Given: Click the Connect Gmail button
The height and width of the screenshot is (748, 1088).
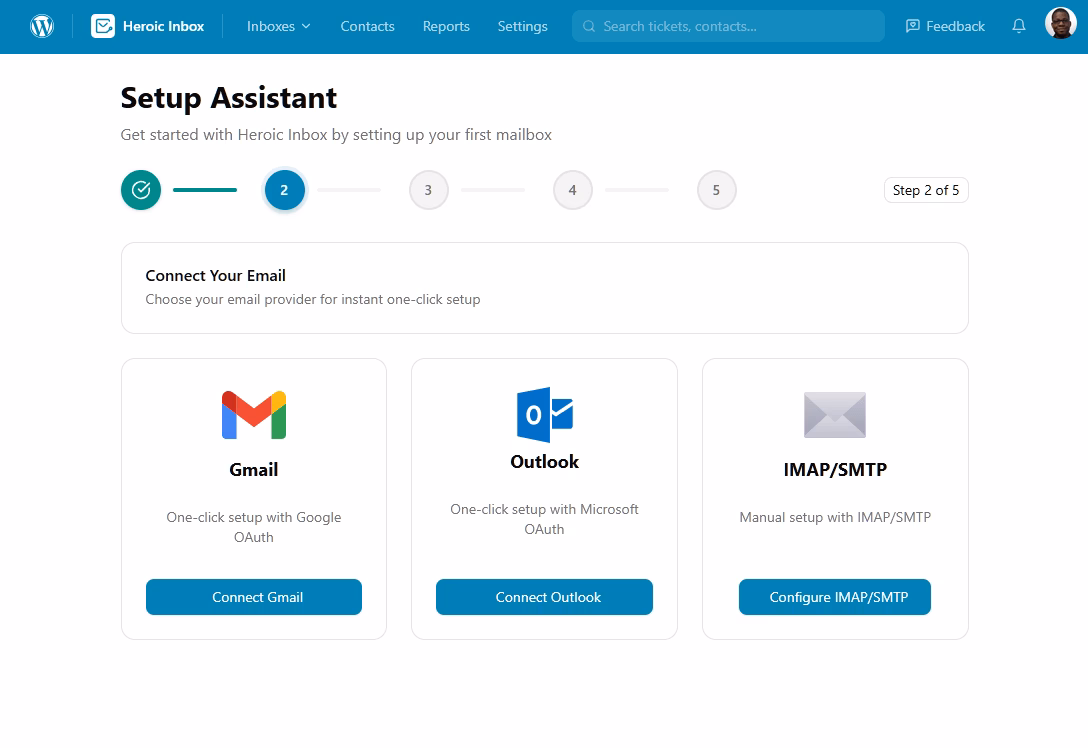Looking at the screenshot, I should [254, 597].
